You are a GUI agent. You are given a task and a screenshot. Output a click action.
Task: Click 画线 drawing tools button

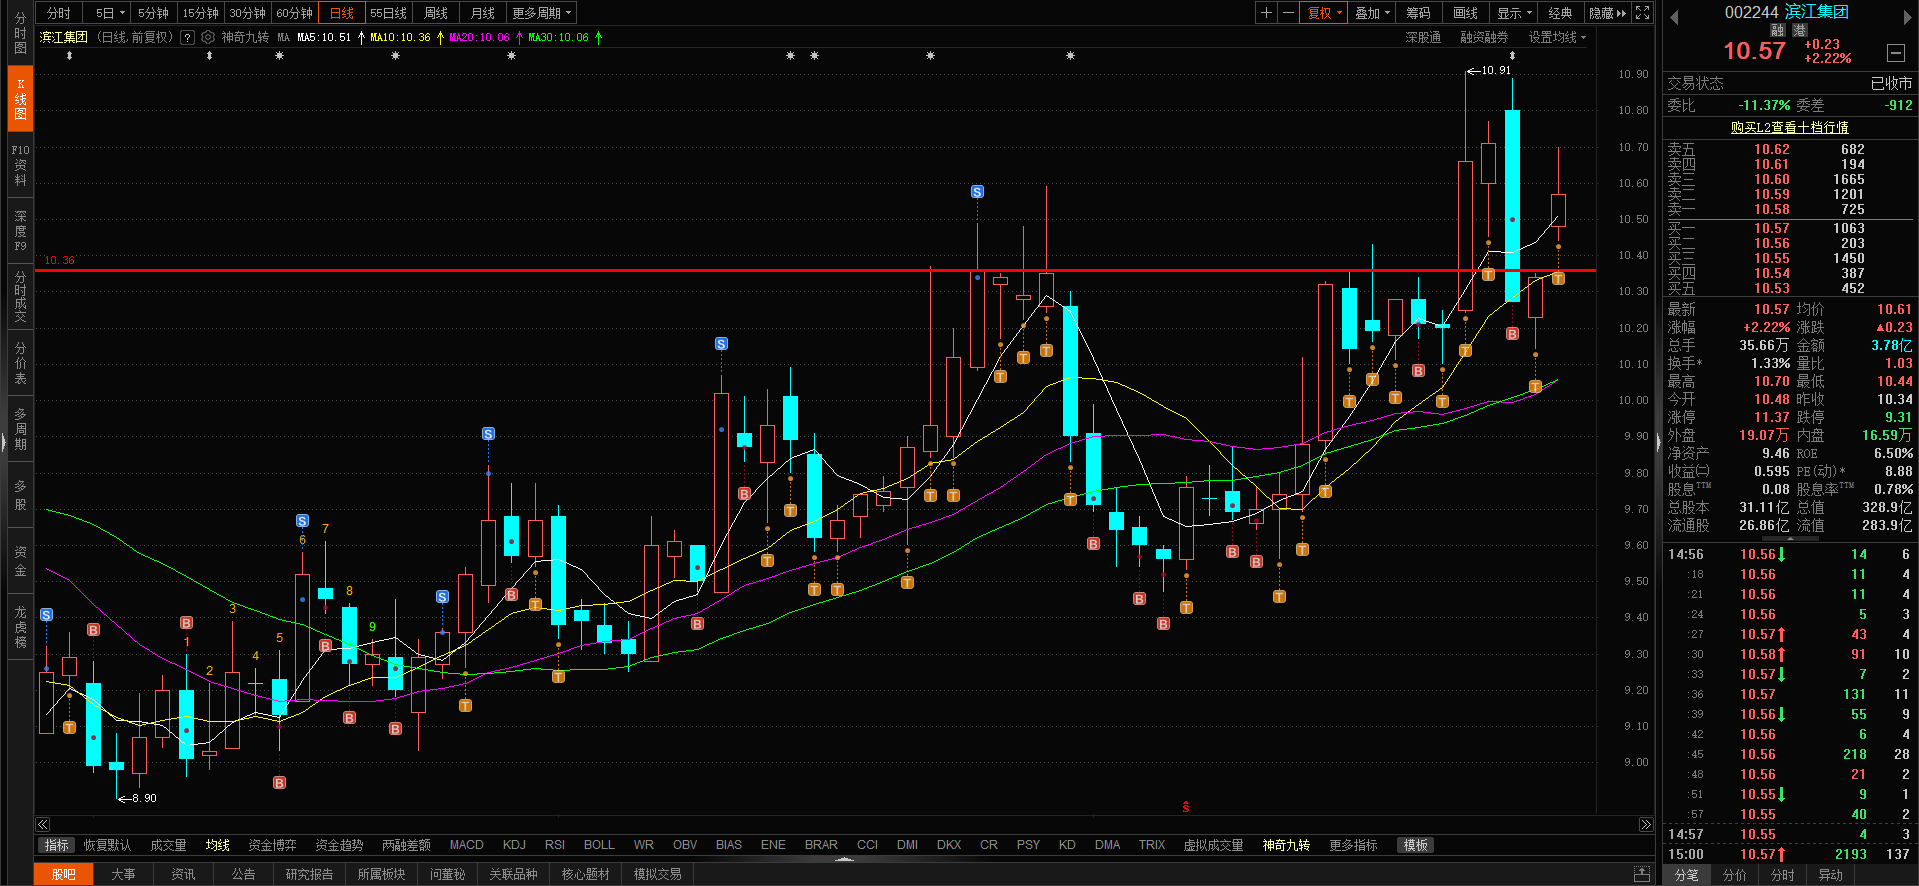1465,13
